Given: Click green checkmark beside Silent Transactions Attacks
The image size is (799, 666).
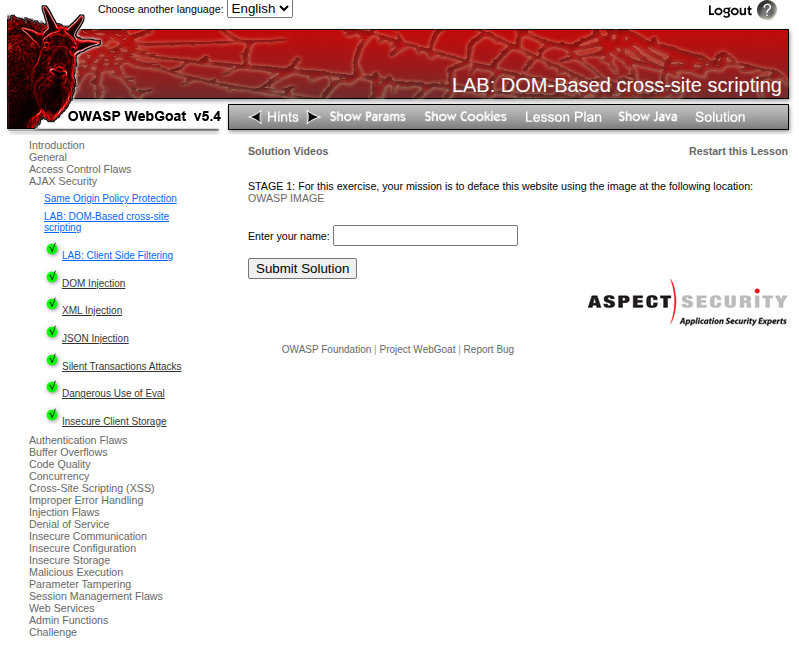Looking at the screenshot, I should [52, 360].
